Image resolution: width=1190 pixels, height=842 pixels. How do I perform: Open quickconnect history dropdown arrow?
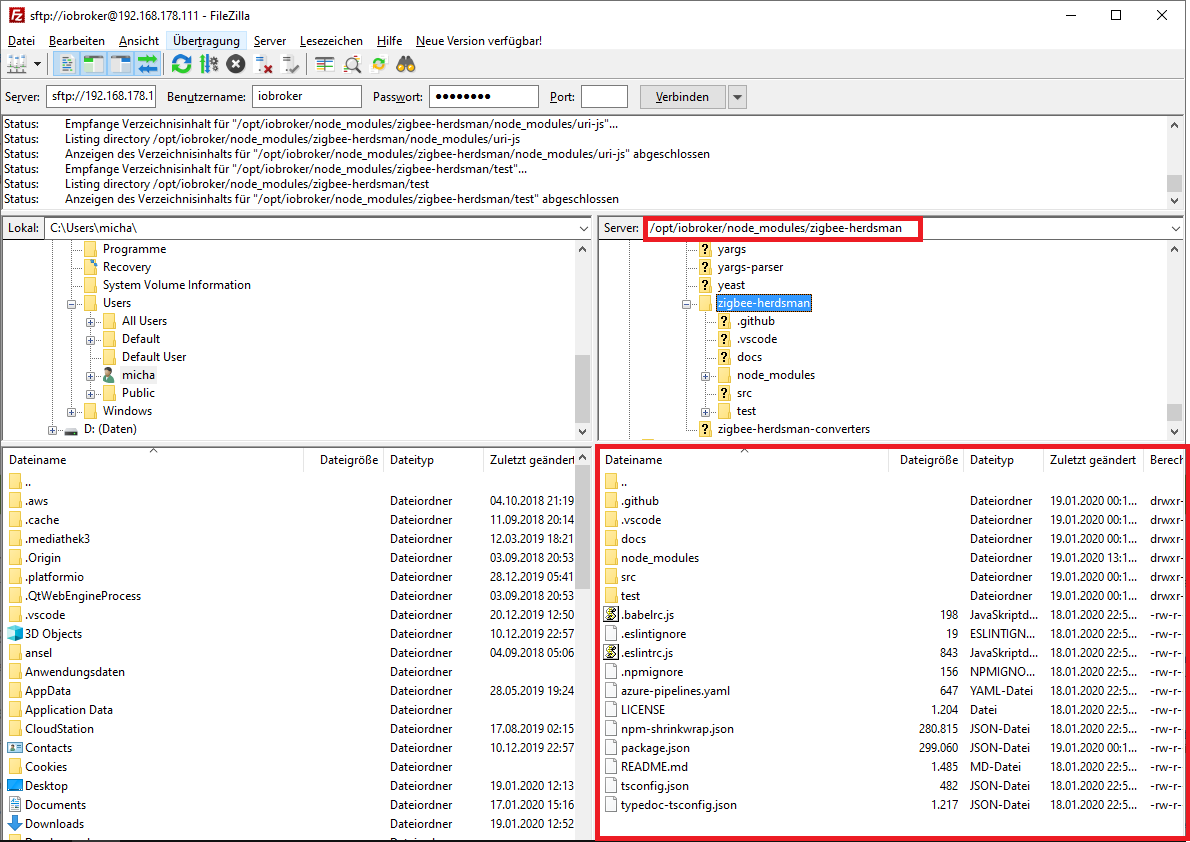(x=737, y=96)
